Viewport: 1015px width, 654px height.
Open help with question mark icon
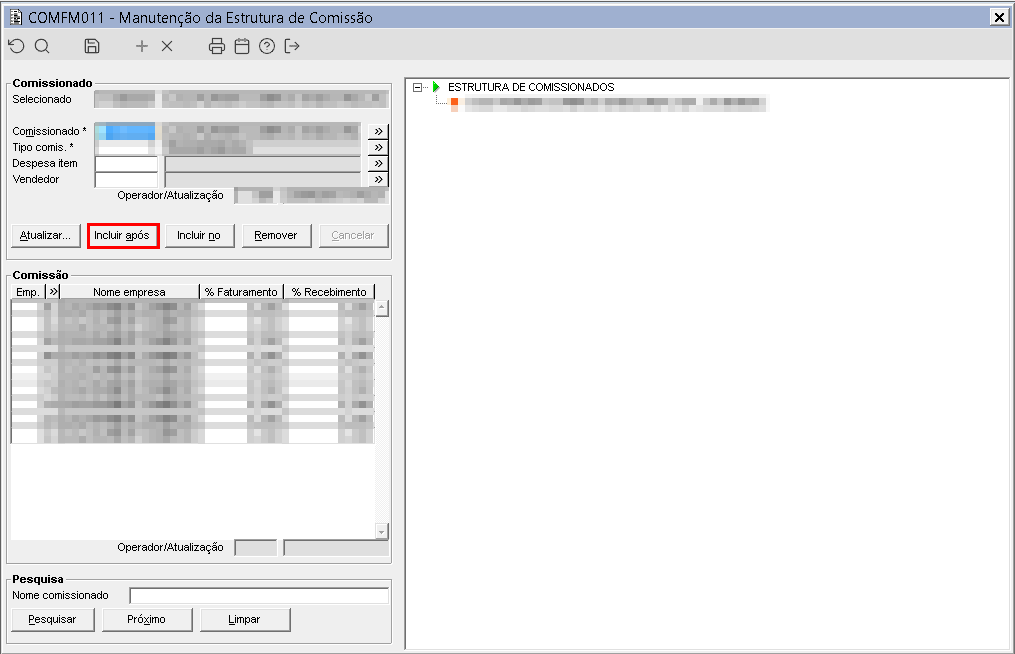pyautogui.click(x=267, y=46)
